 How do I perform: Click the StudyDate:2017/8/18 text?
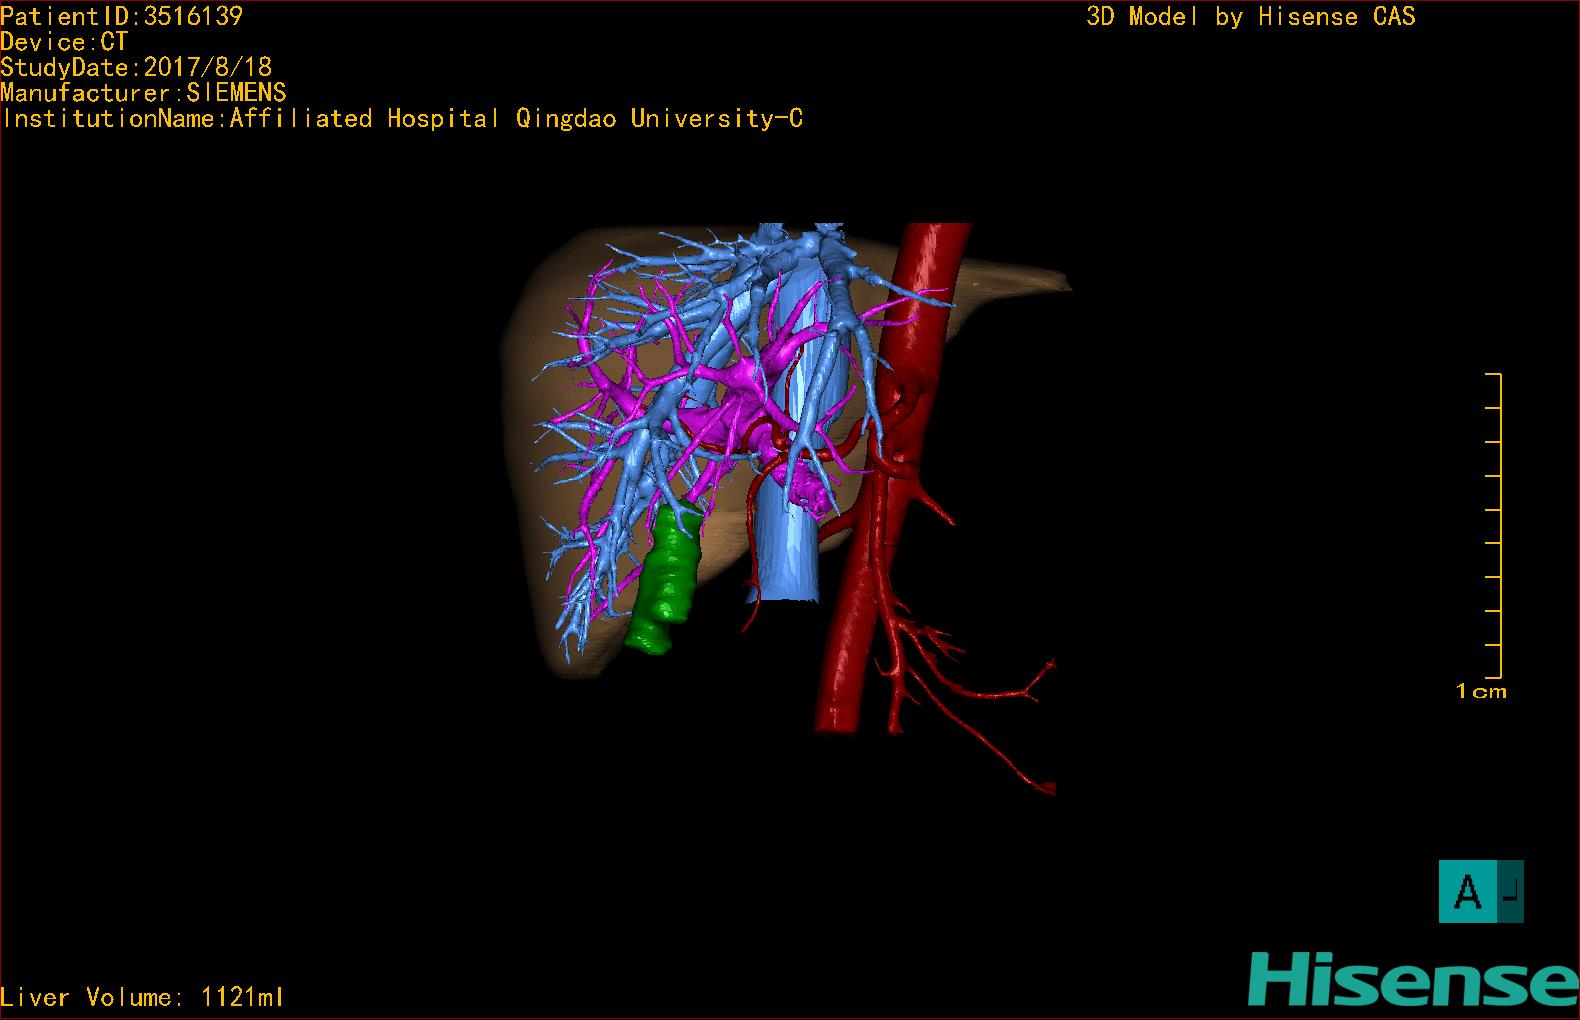(x=136, y=67)
